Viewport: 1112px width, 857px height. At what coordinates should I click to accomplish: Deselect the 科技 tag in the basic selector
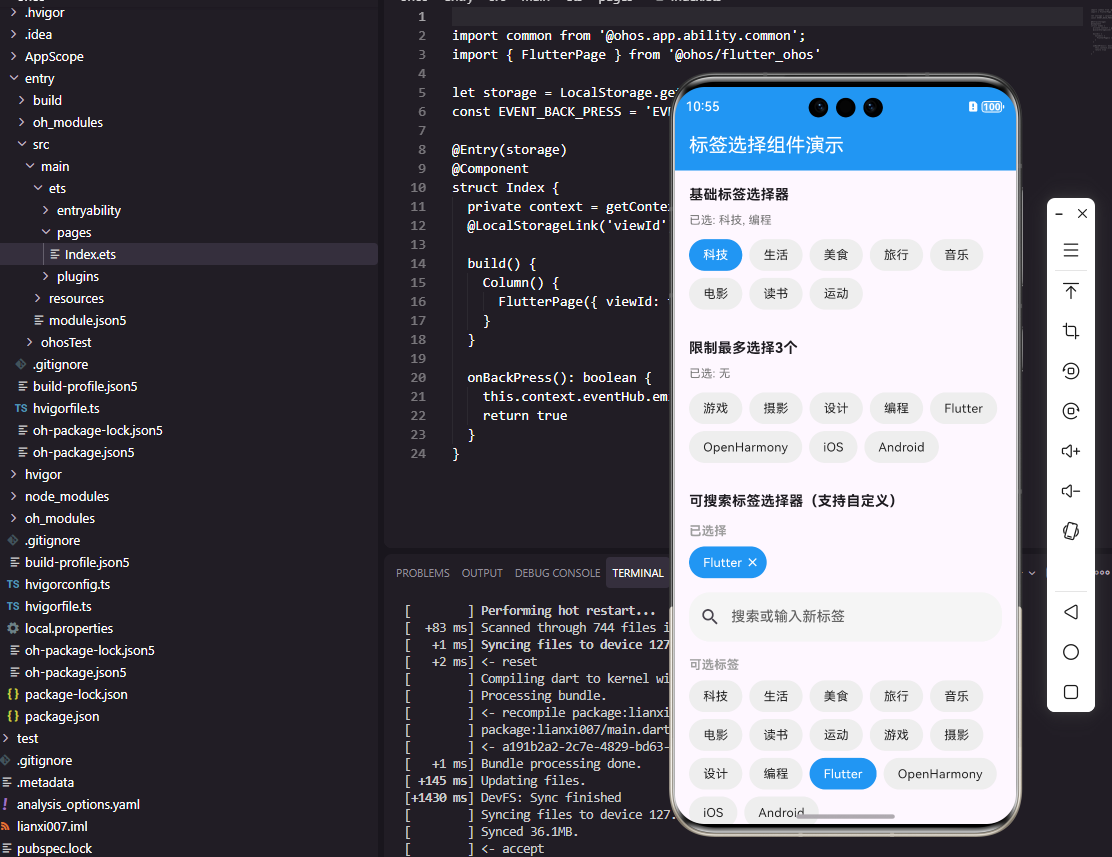(x=716, y=255)
